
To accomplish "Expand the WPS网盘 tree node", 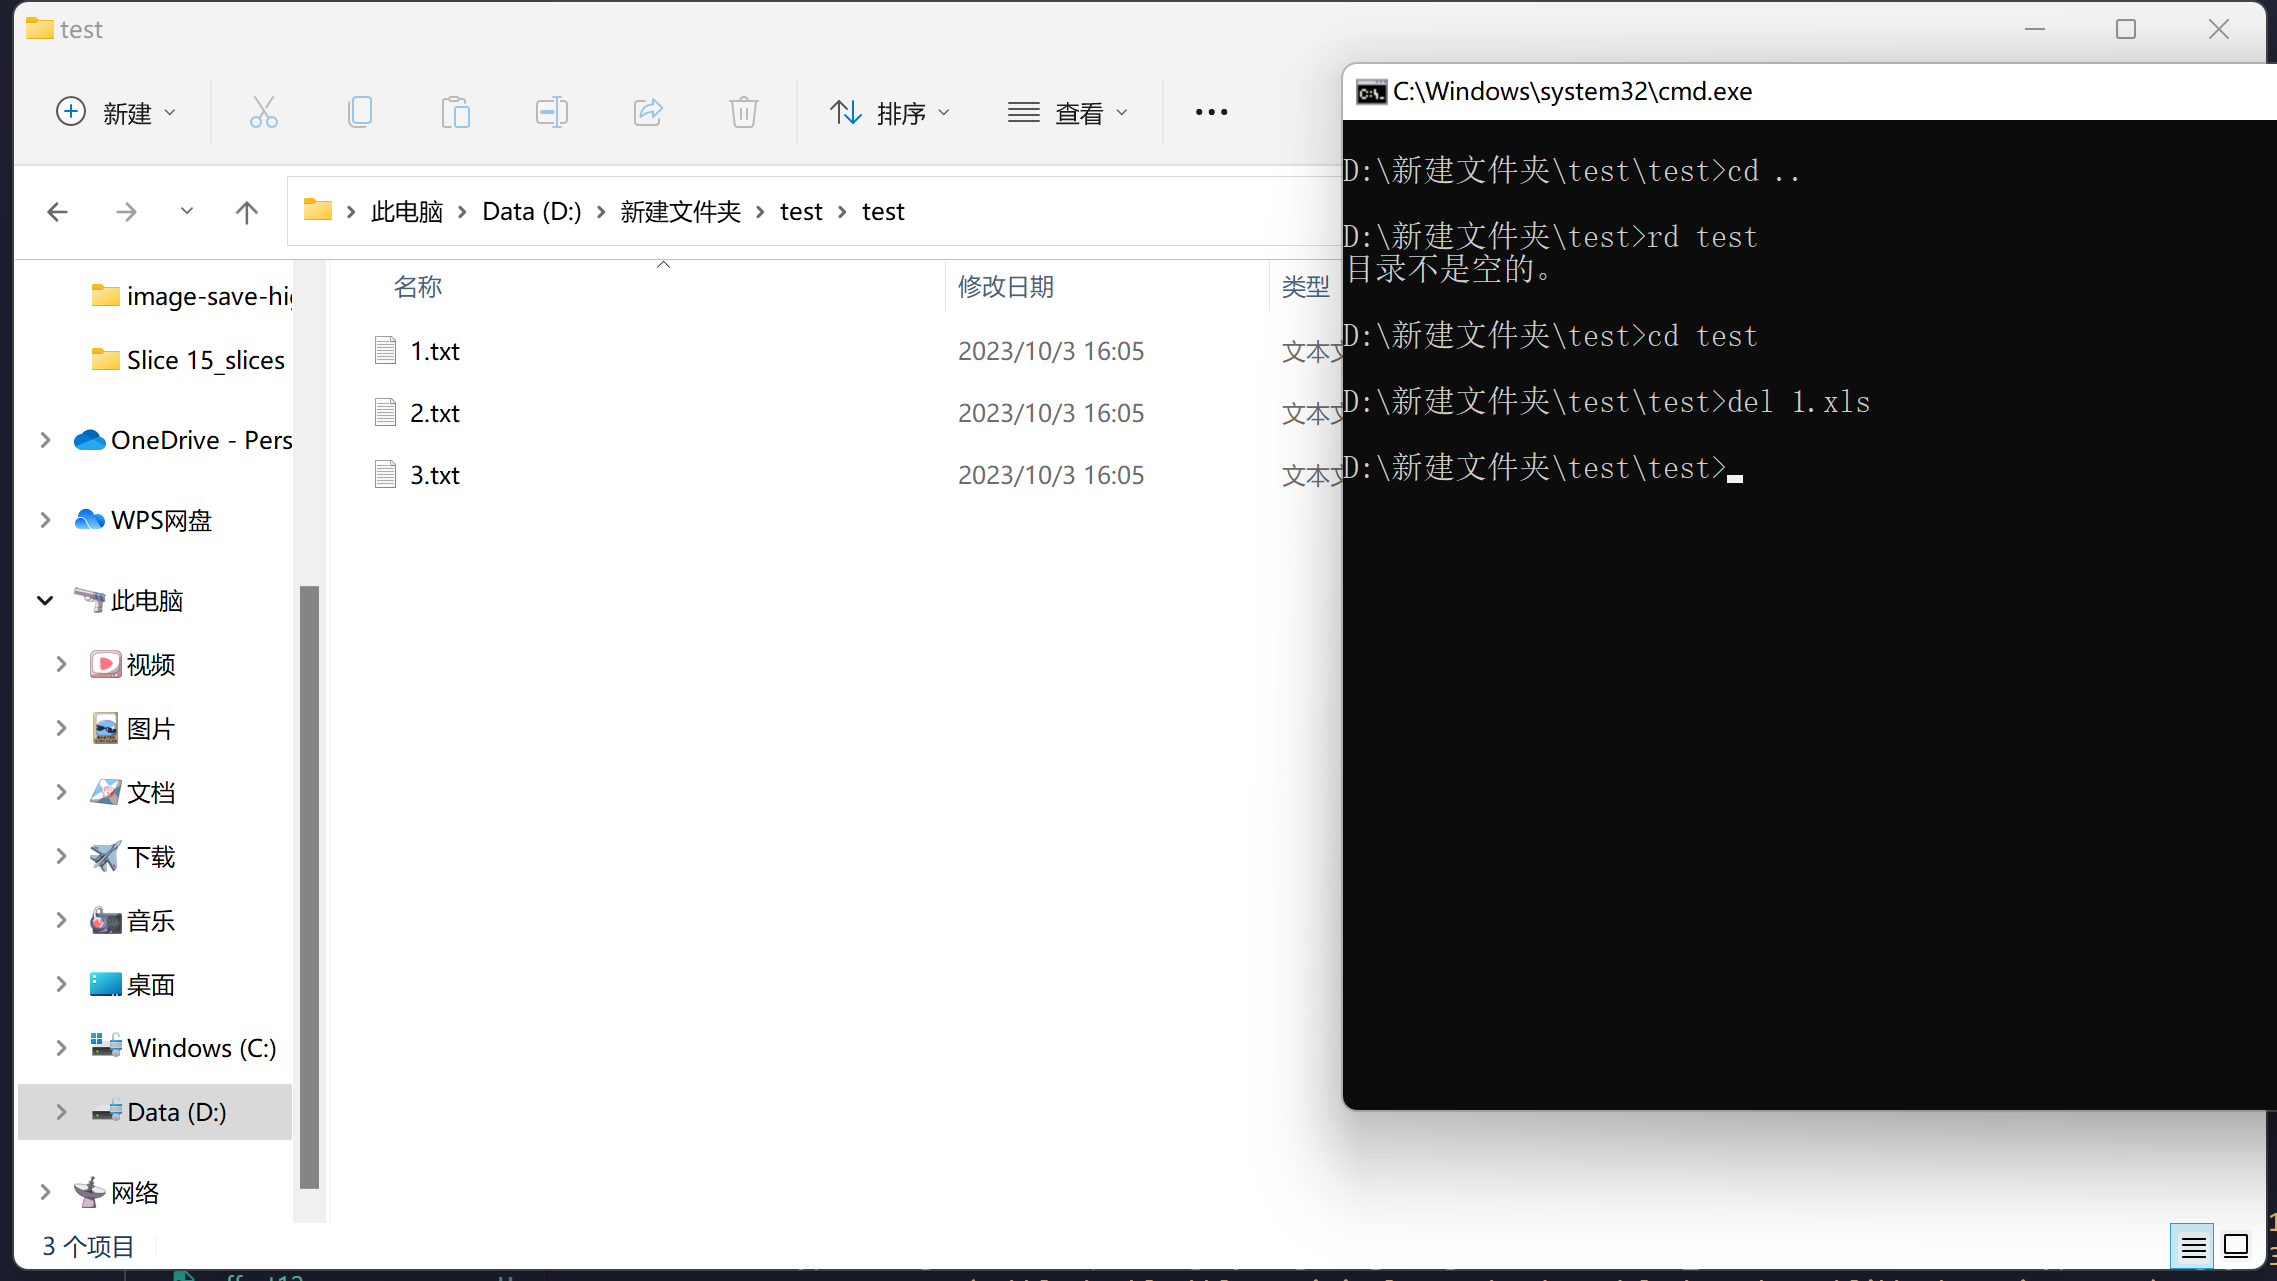I will (45, 520).
